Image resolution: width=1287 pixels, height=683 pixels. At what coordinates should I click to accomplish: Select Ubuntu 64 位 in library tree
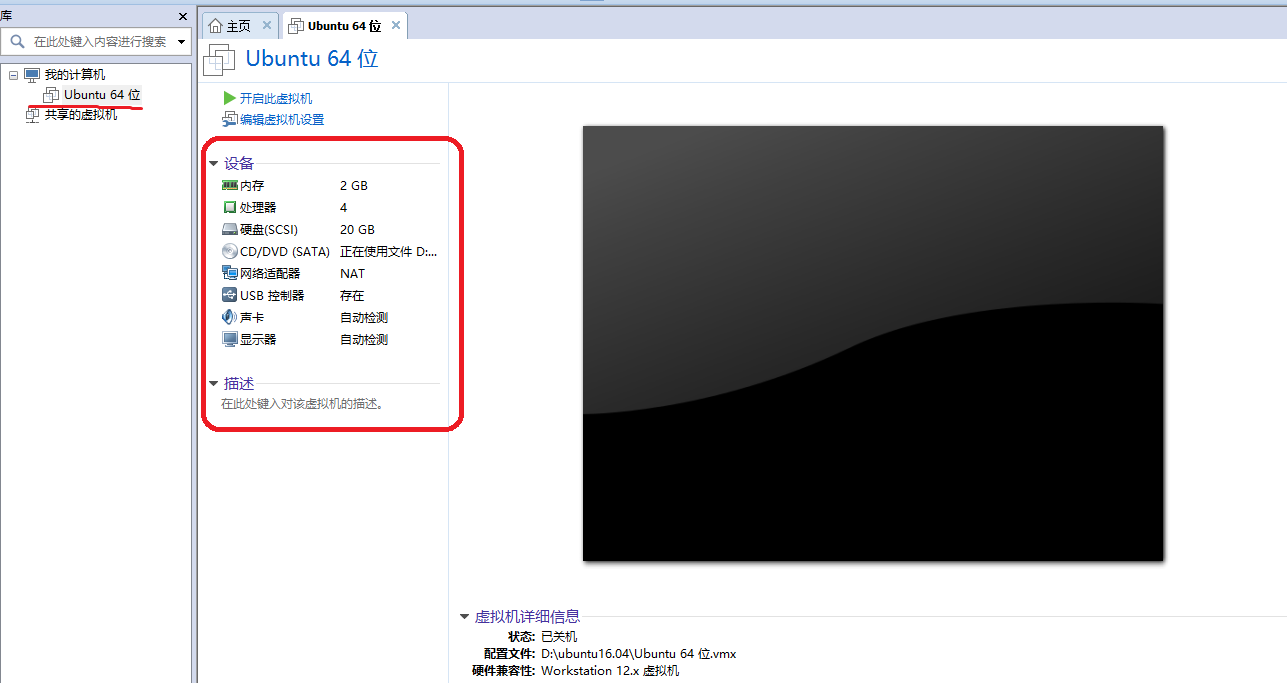click(102, 95)
